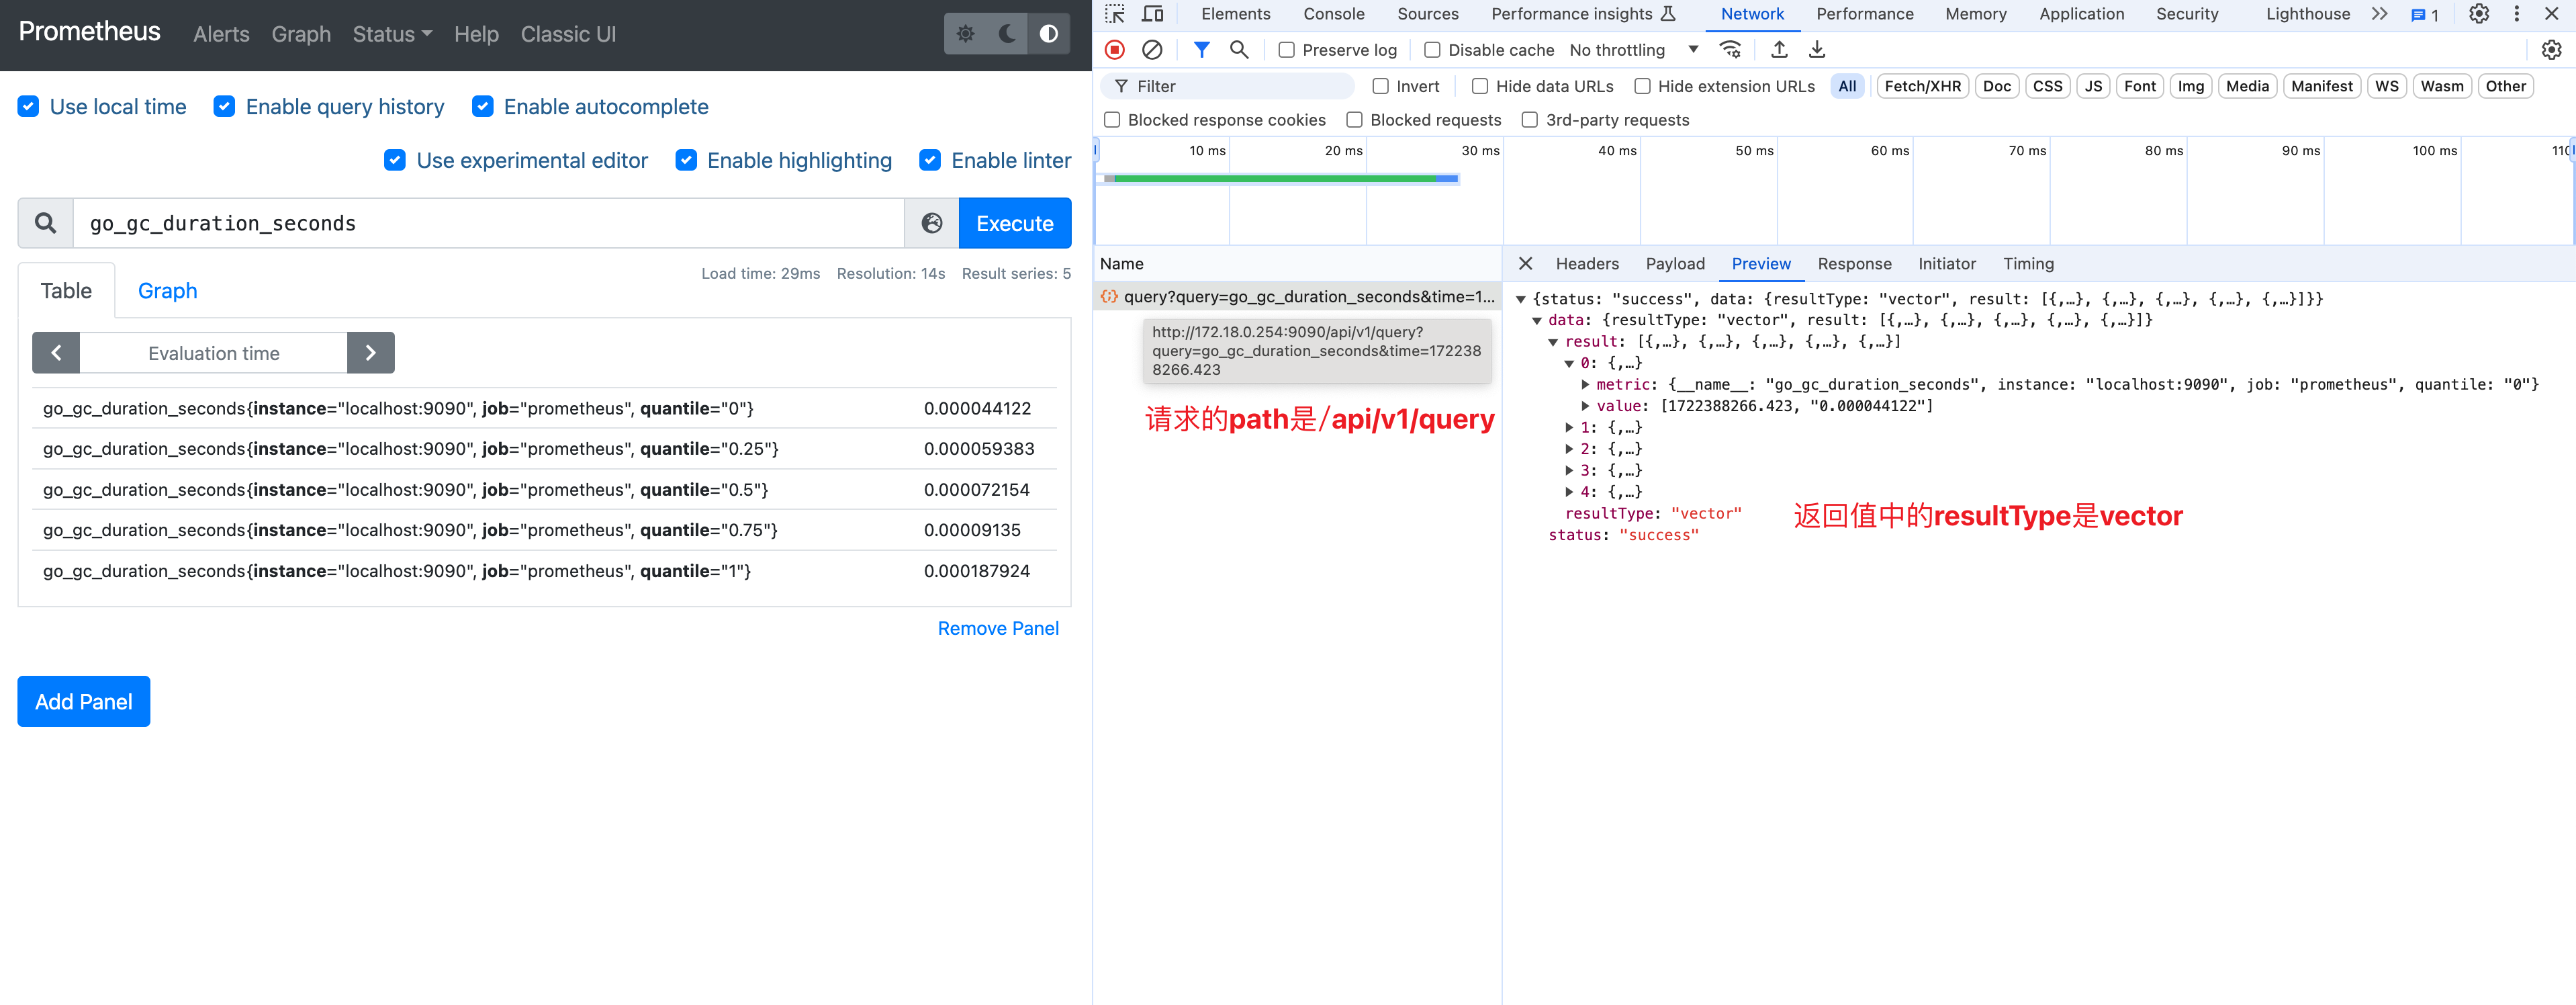Enable the Preserve log checkbox
The height and width of the screenshot is (1005, 2576).
point(1287,50)
